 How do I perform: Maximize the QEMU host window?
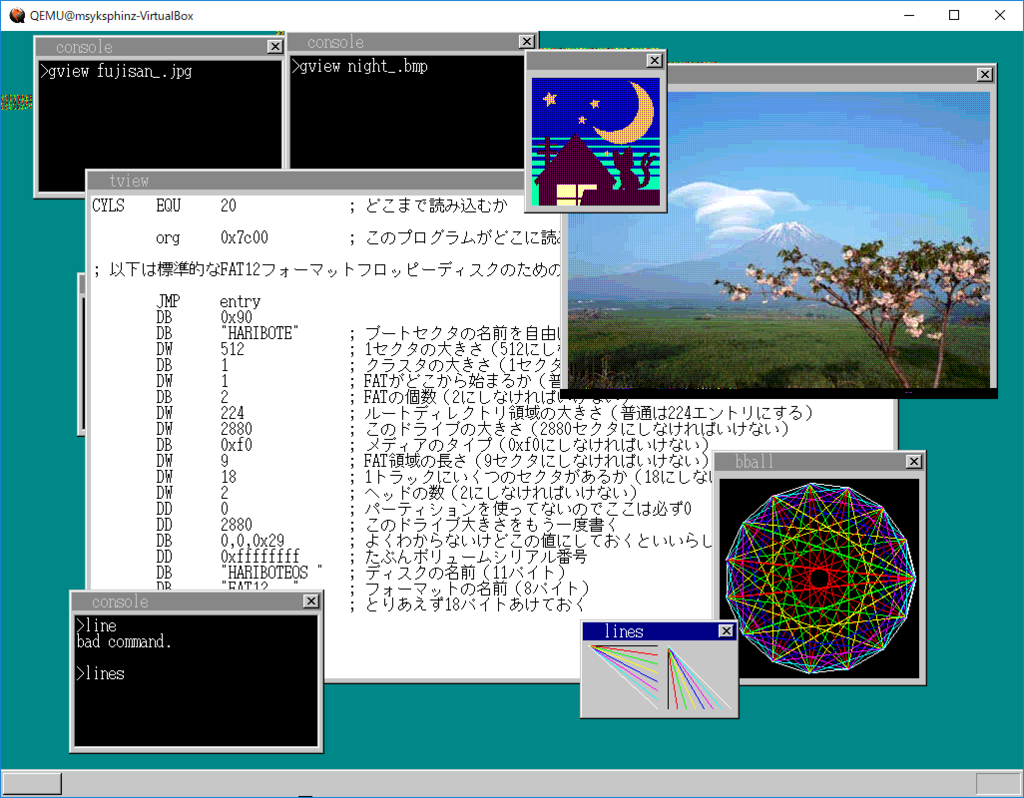point(954,15)
